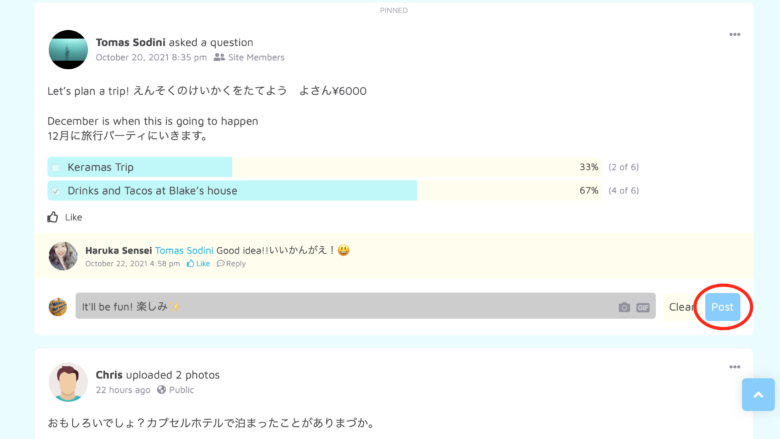Toggle Drinks and Tacos at Blake's house checkbox
Screen dimensions: 780x439
pyautogui.click(x=56, y=191)
